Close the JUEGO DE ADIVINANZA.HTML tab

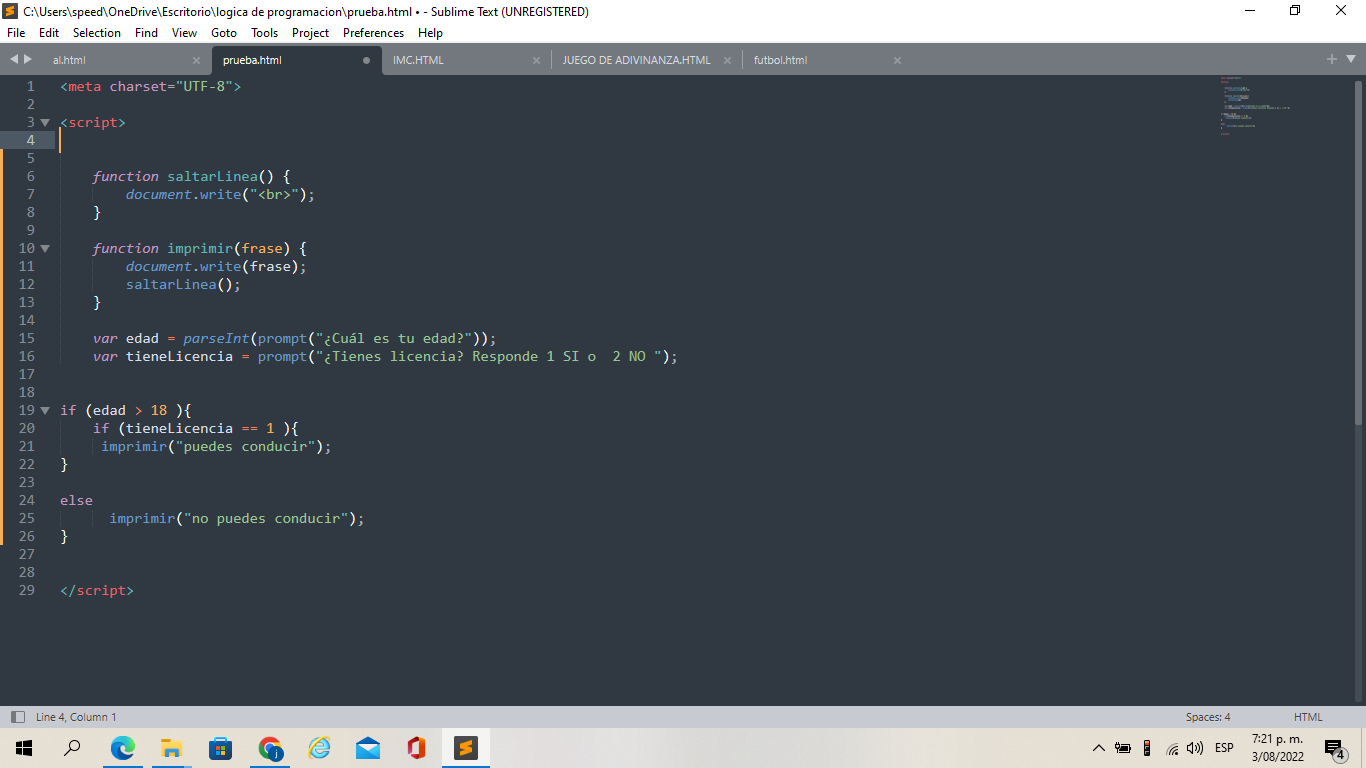tap(727, 60)
